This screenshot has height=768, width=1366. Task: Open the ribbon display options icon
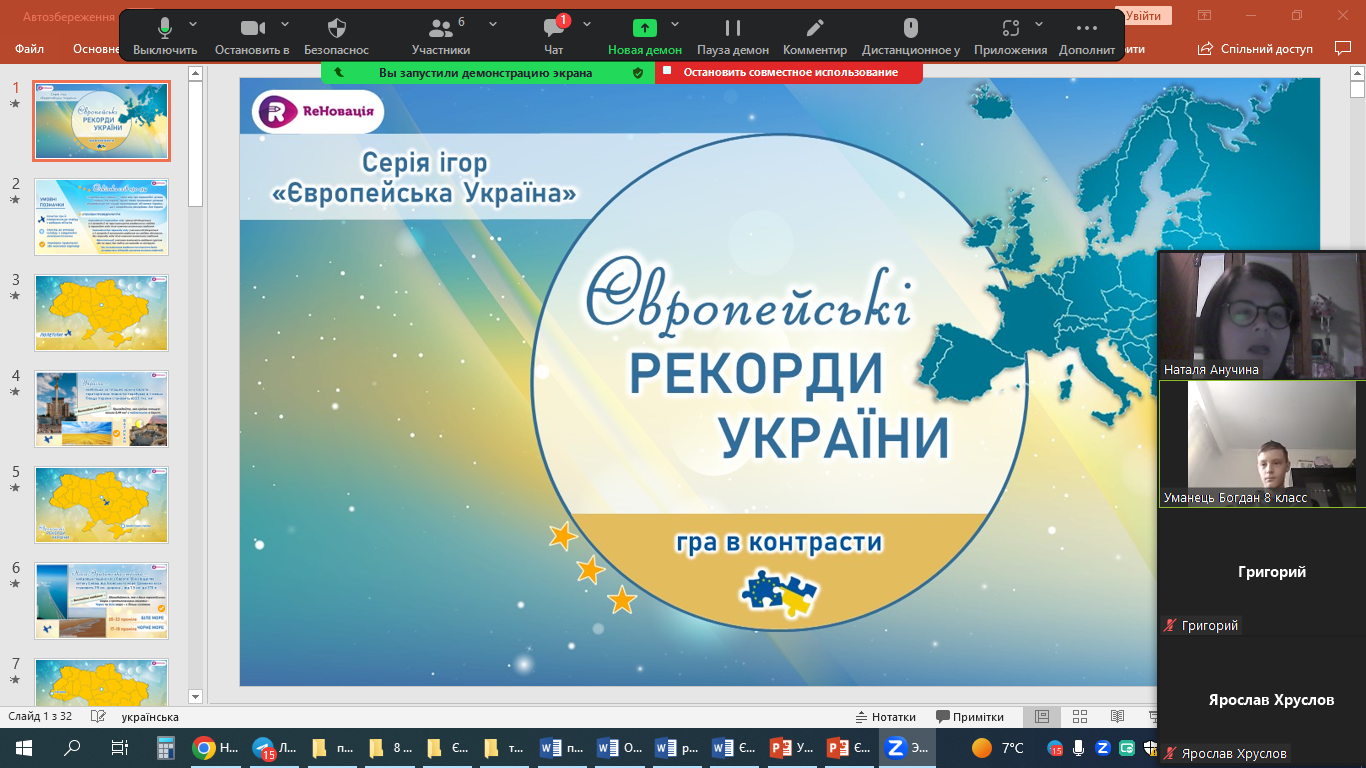click(x=1205, y=15)
